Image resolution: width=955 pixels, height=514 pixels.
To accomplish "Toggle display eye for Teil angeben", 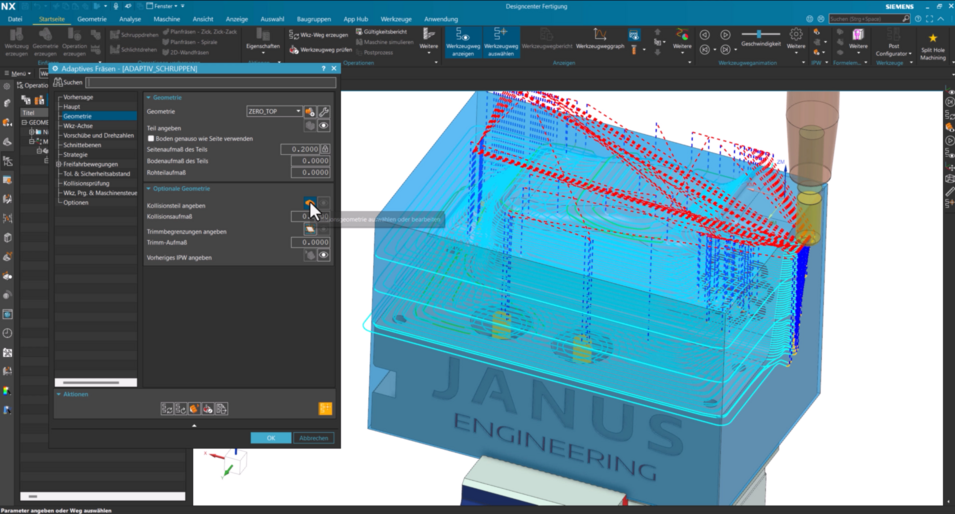I will [x=324, y=125].
